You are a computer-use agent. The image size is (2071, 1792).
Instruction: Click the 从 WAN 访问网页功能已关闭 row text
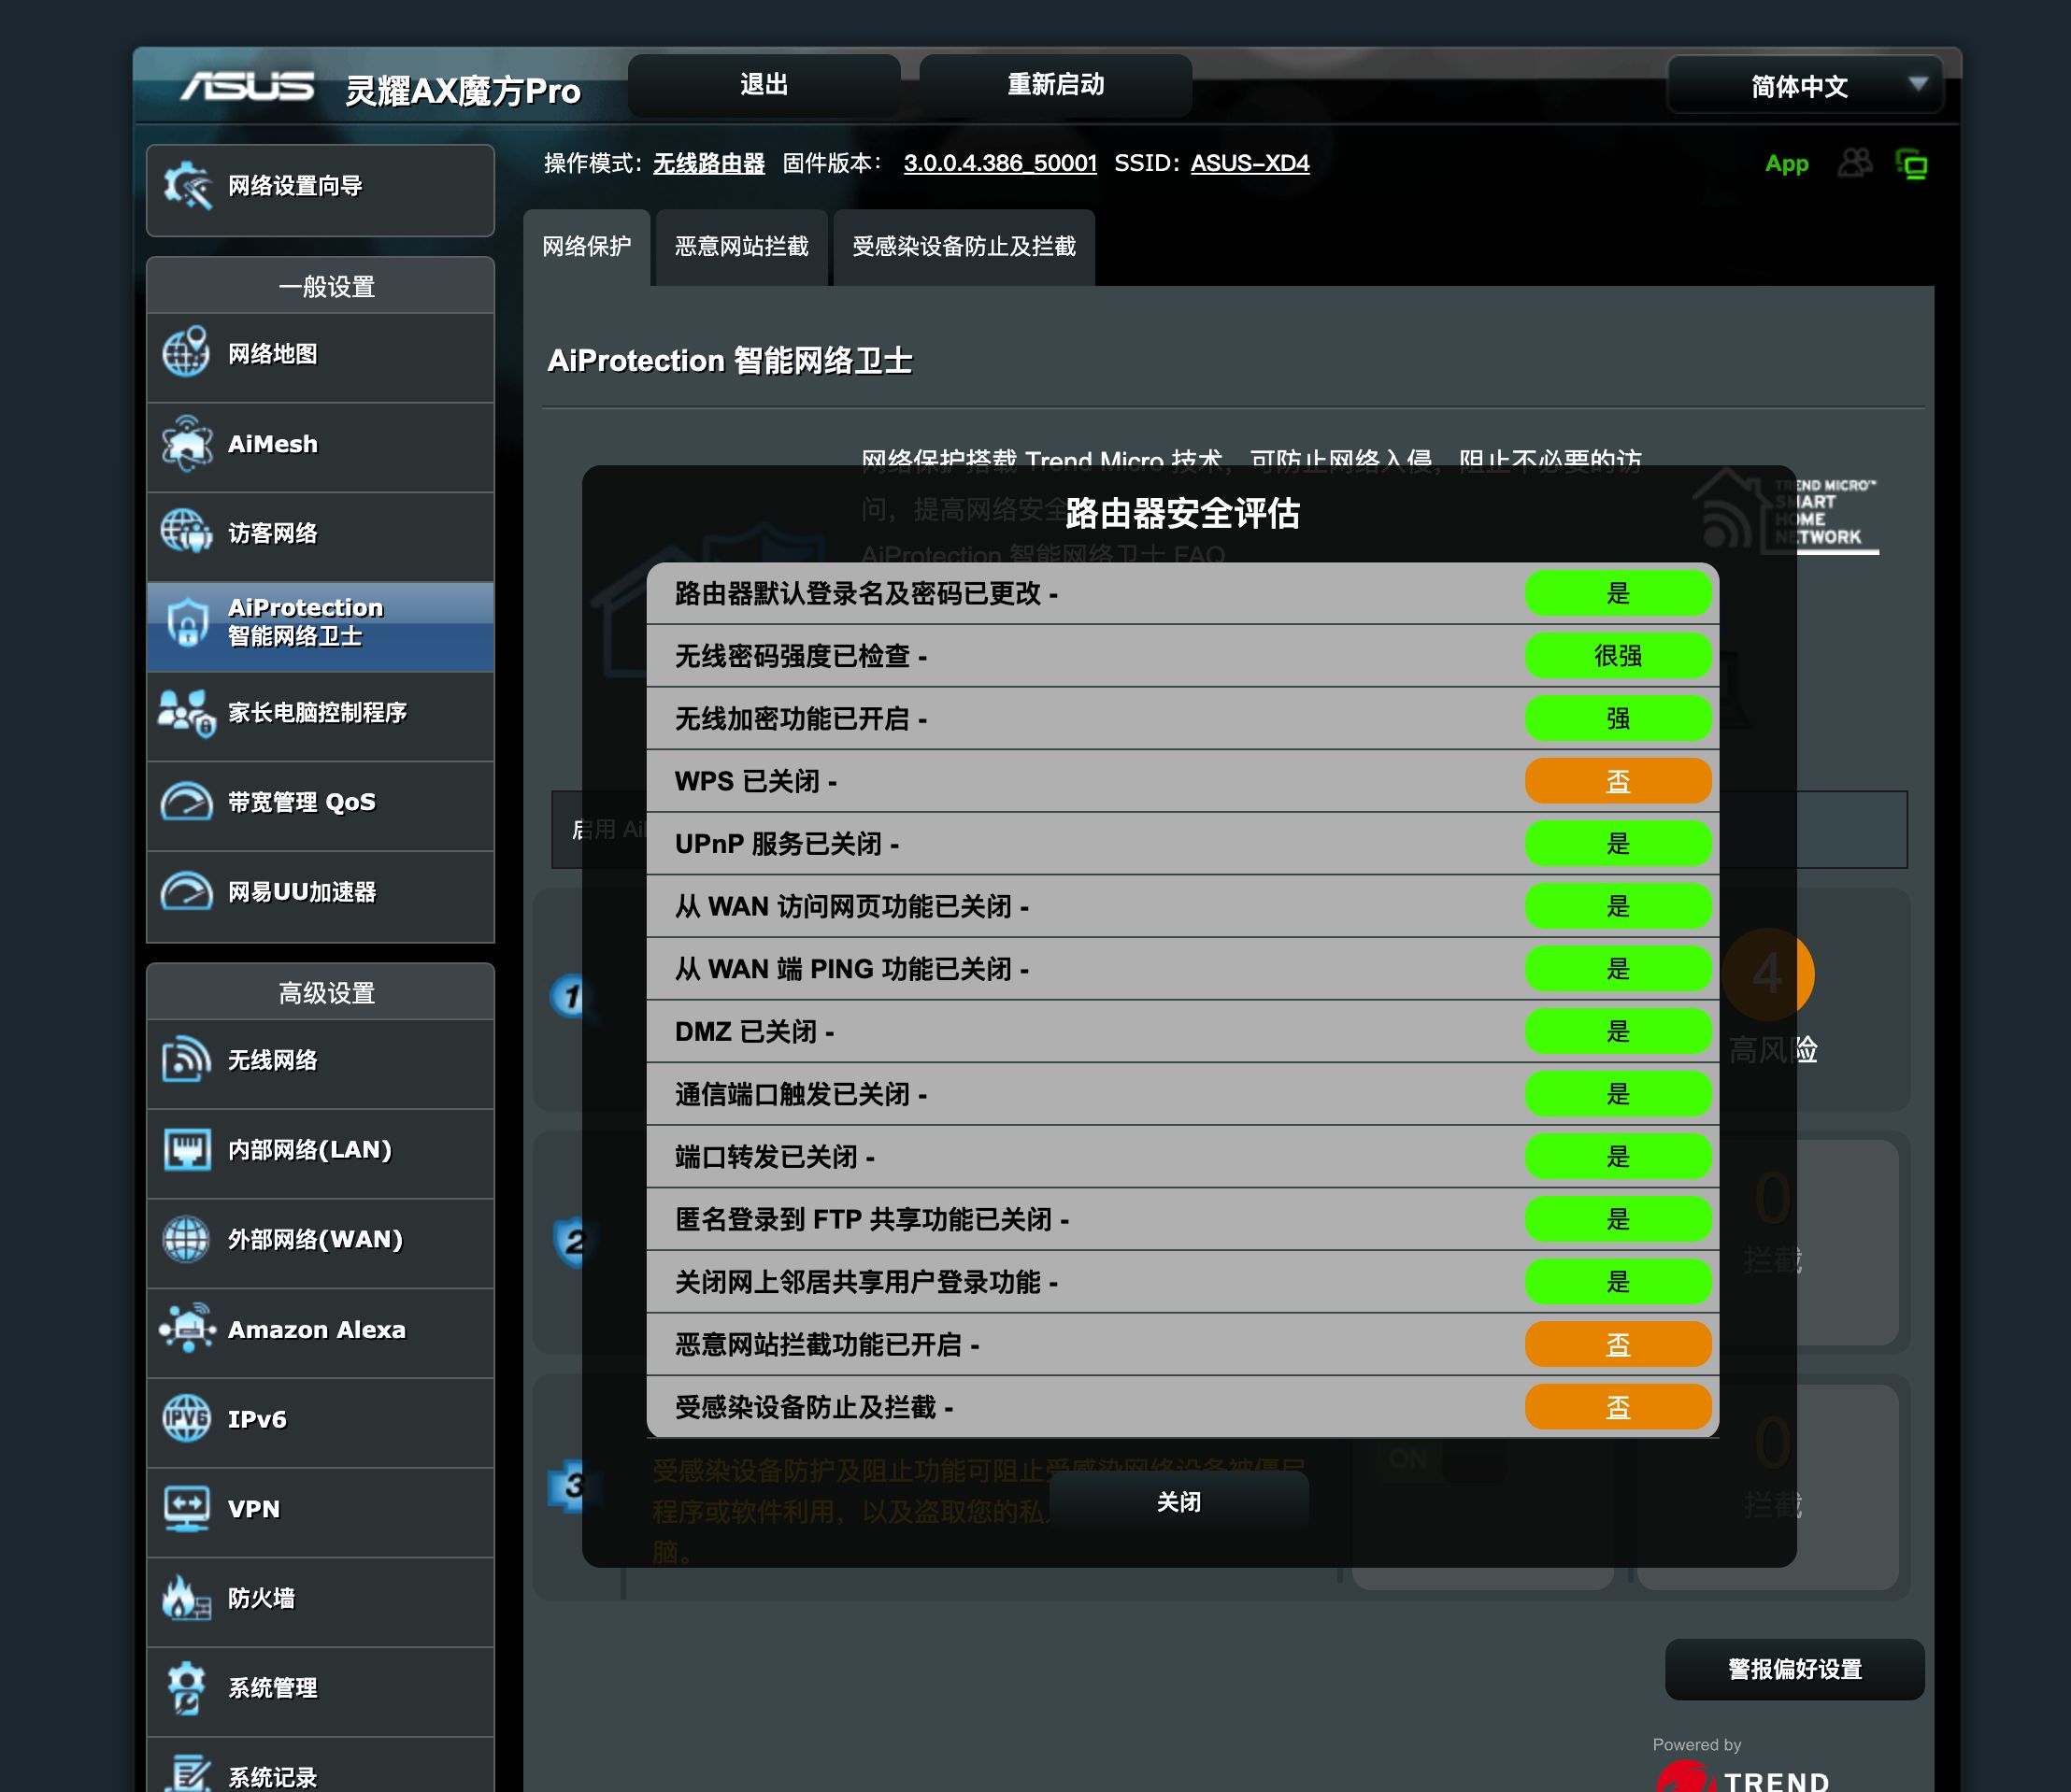tap(851, 907)
